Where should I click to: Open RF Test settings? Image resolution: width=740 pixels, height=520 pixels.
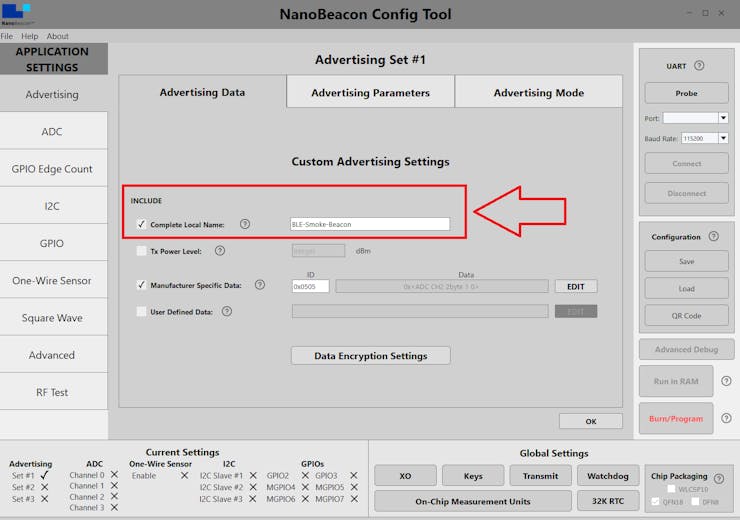(53, 392)
